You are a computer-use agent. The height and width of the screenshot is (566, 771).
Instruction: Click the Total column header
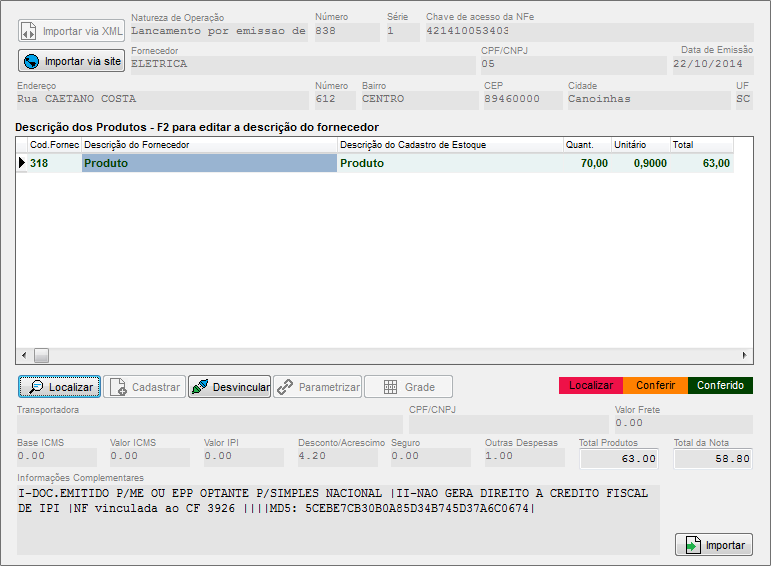point(702,145)
